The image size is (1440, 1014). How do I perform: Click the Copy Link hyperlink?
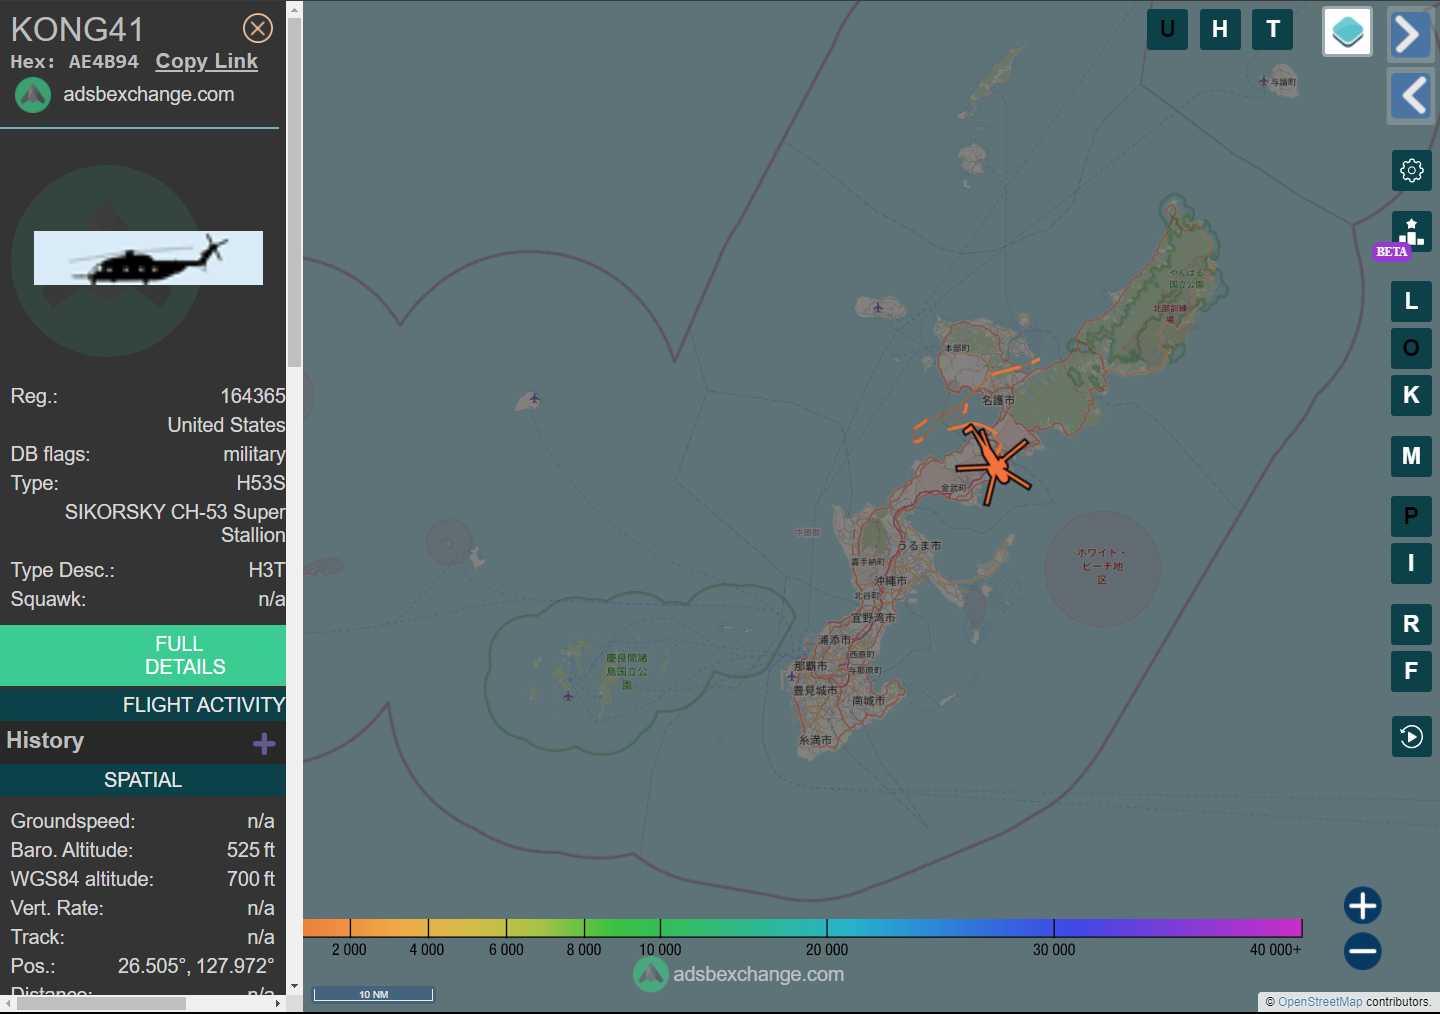[206, 61]
